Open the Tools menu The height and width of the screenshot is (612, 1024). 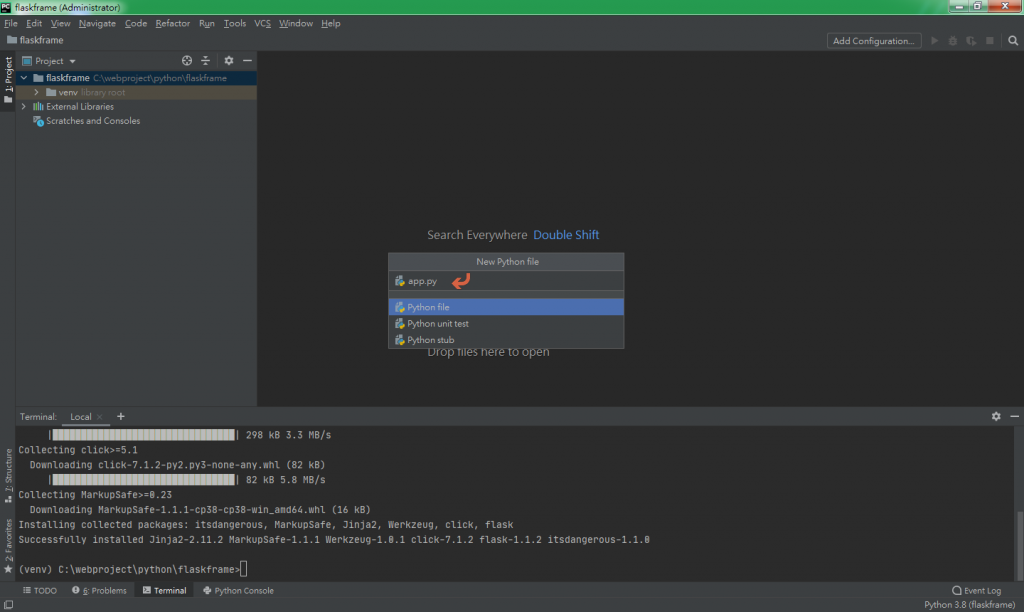coord(234,24)
